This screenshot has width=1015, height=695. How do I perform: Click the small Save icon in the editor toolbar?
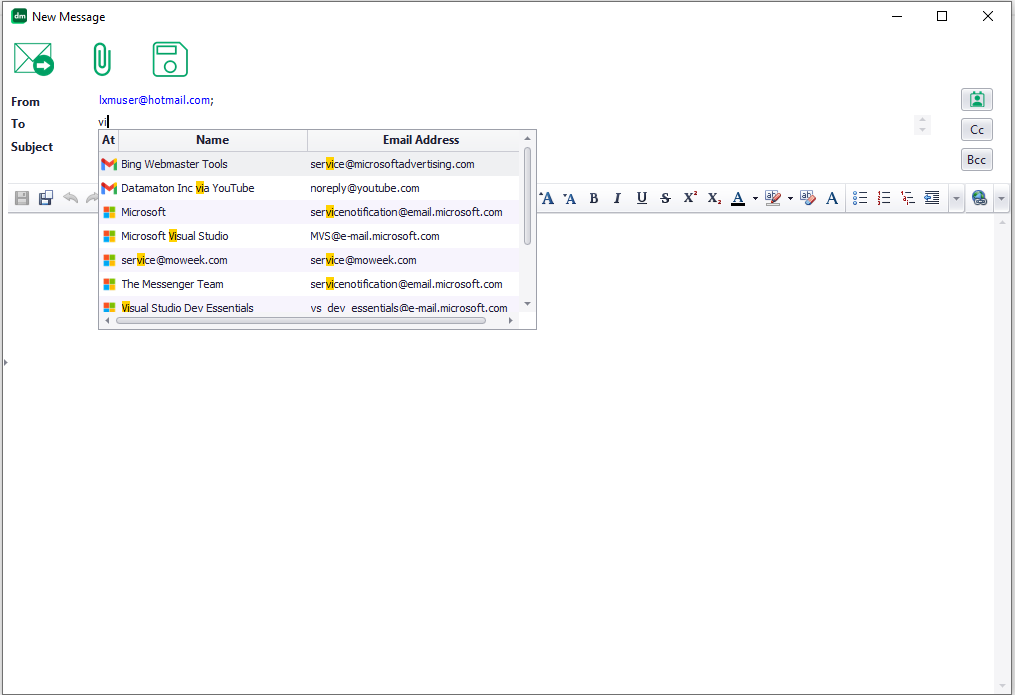(x=22, y=198)
